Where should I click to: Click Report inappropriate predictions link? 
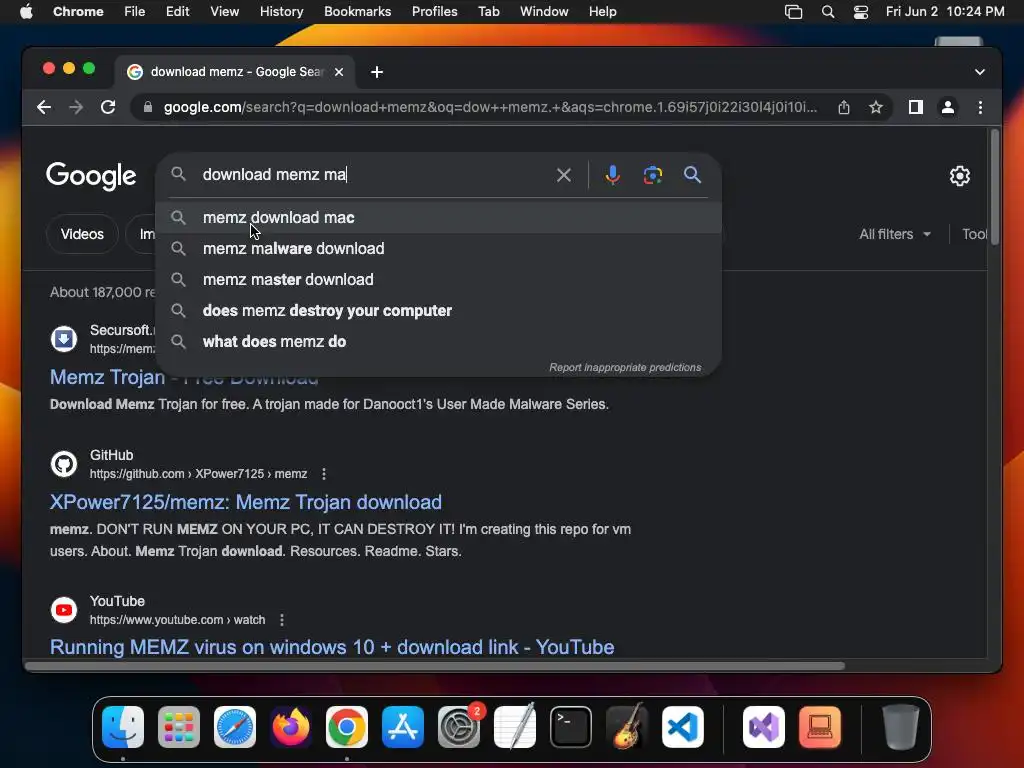tap(625, 368)
